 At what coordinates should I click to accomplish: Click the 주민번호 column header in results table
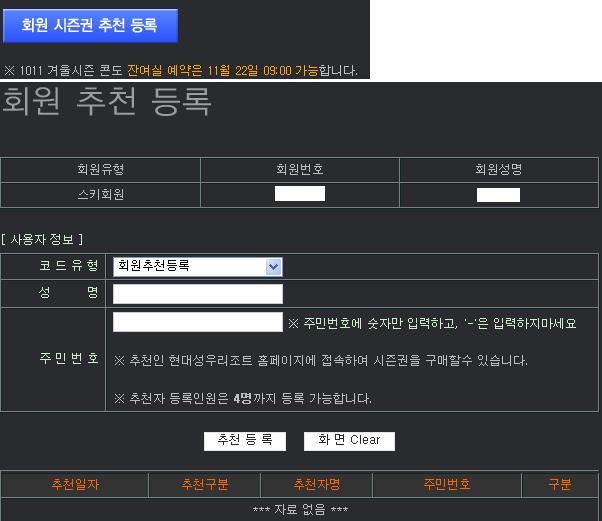(x=447, y=485)
